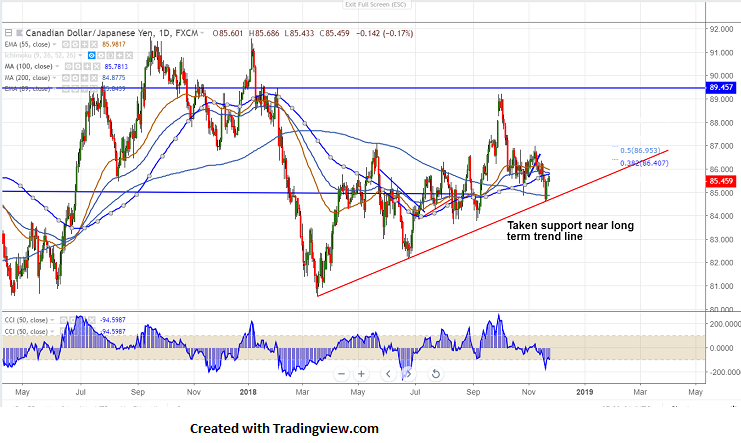Open settings gear for EMA (55, close)
Viewport: 741px width, 443px height.
[75, 44]
